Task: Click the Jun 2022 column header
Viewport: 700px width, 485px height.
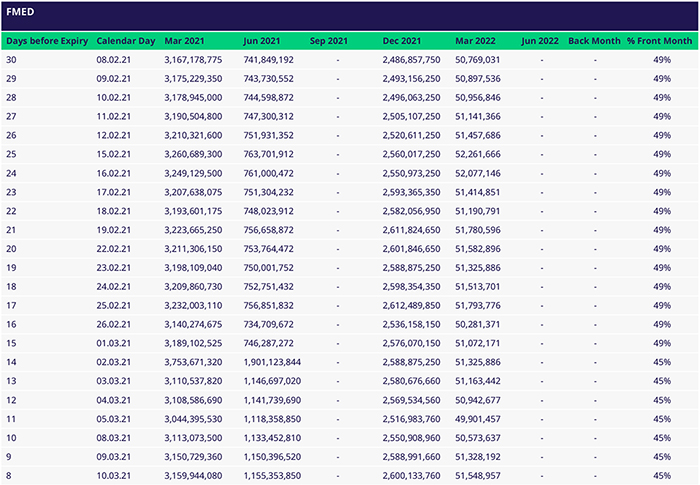Action: coord(540,41)
